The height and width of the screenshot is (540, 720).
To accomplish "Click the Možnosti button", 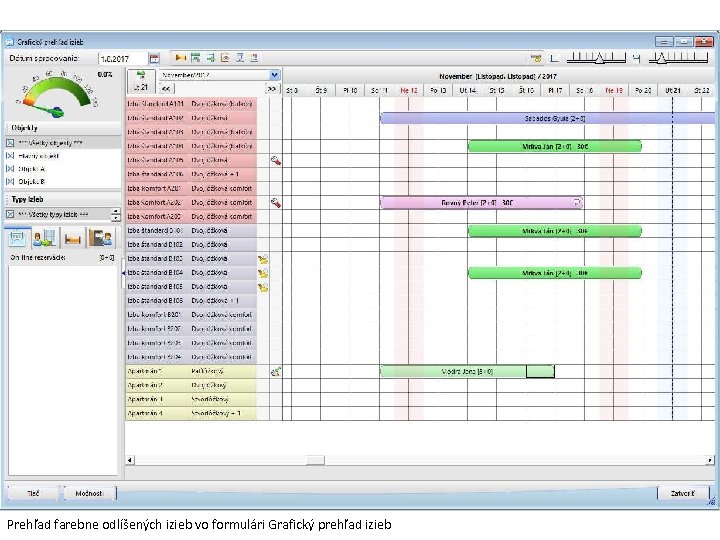I will point(90,493).
